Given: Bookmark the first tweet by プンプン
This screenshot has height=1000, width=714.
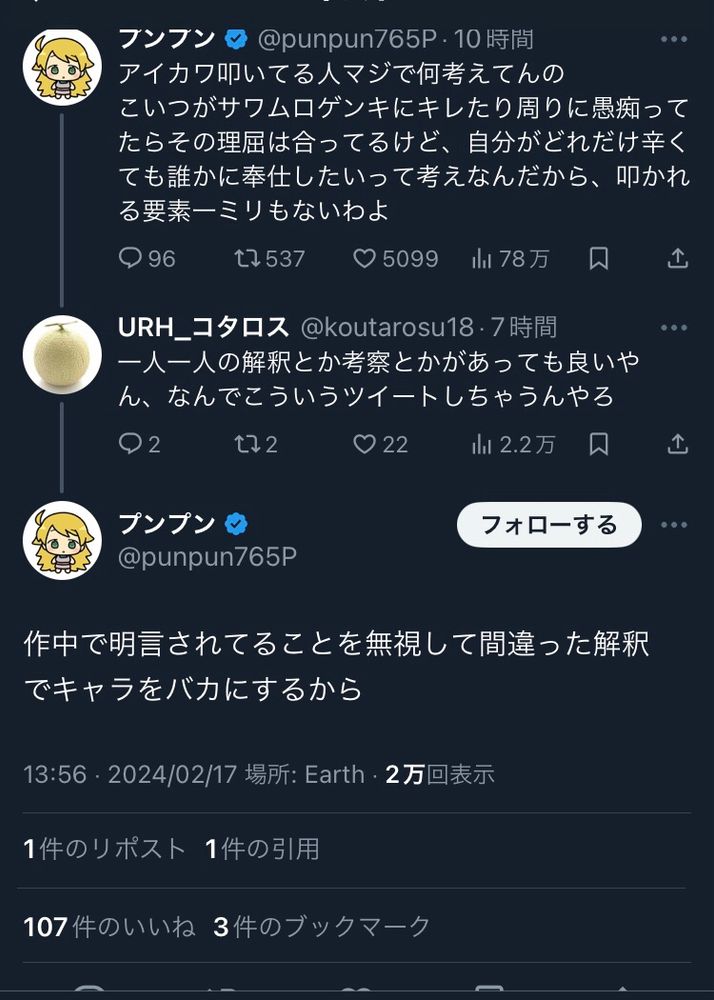Looking at the screenshot, I should pyautogui.click(x=598, y=258).
